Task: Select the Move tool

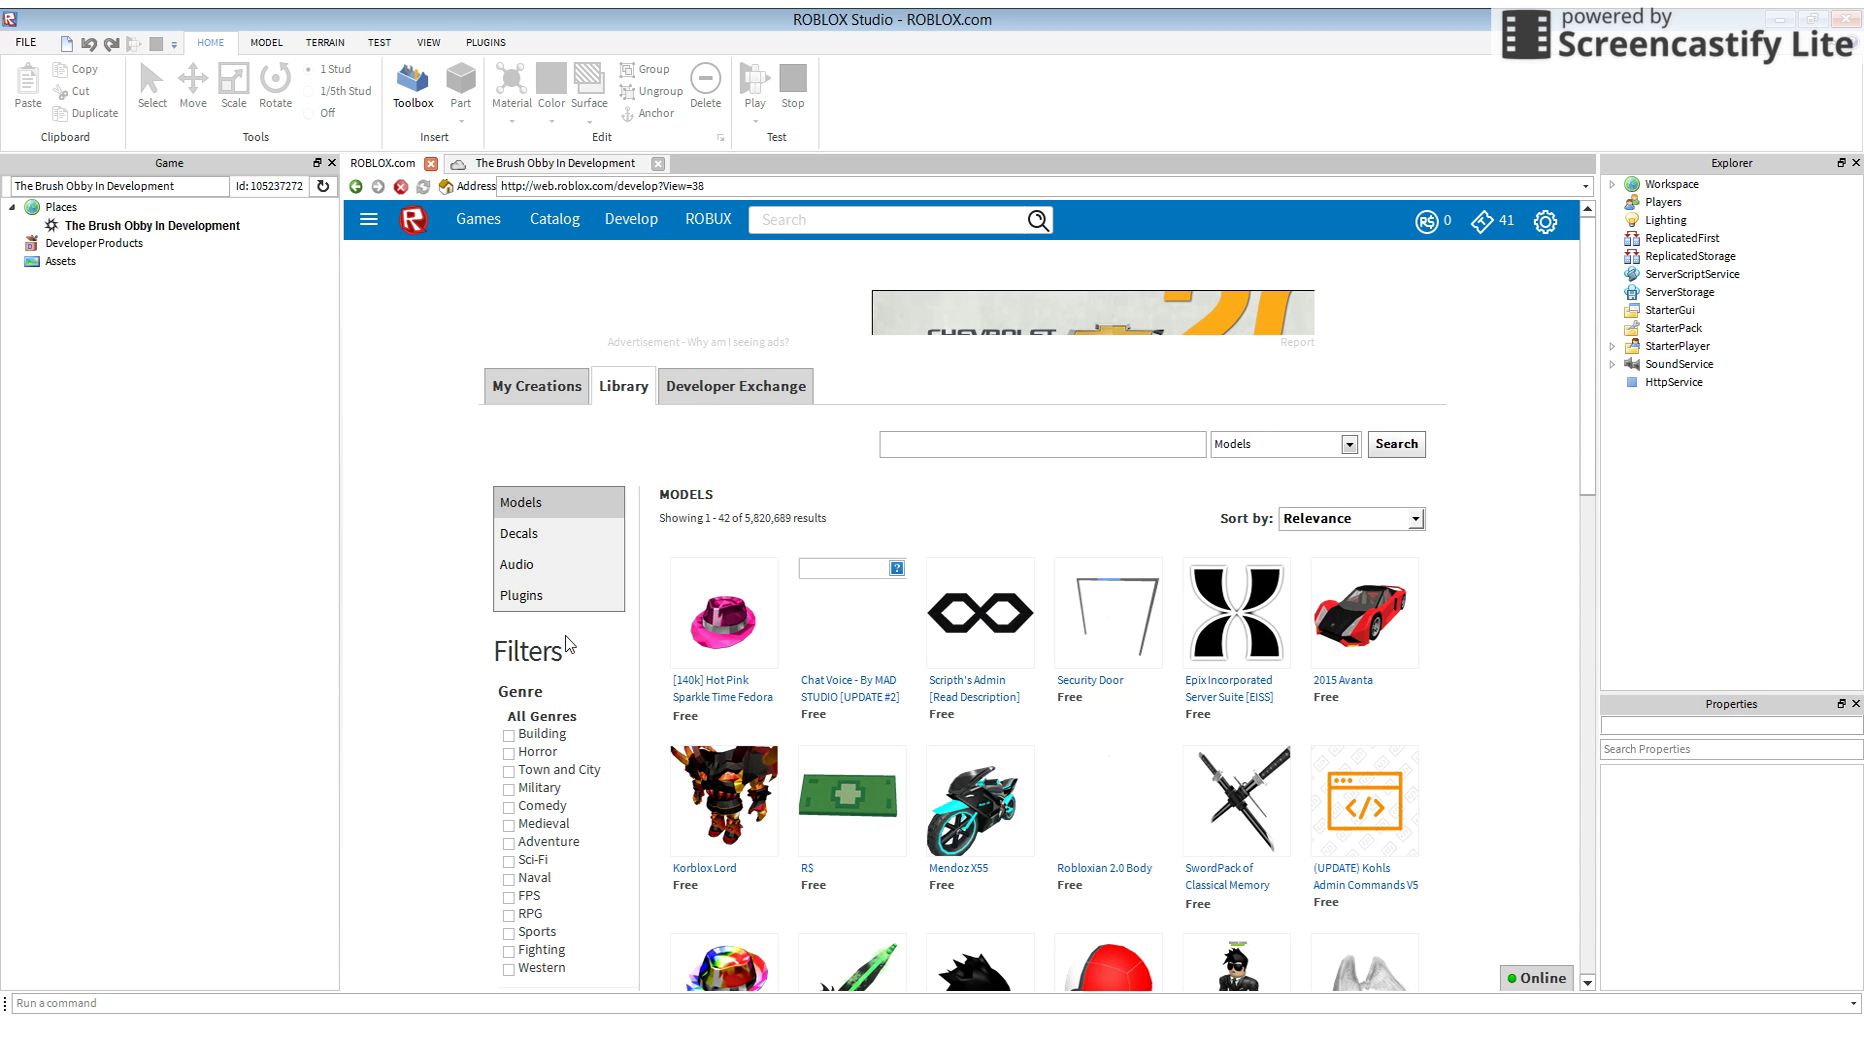Action: [x=192, y=86]
